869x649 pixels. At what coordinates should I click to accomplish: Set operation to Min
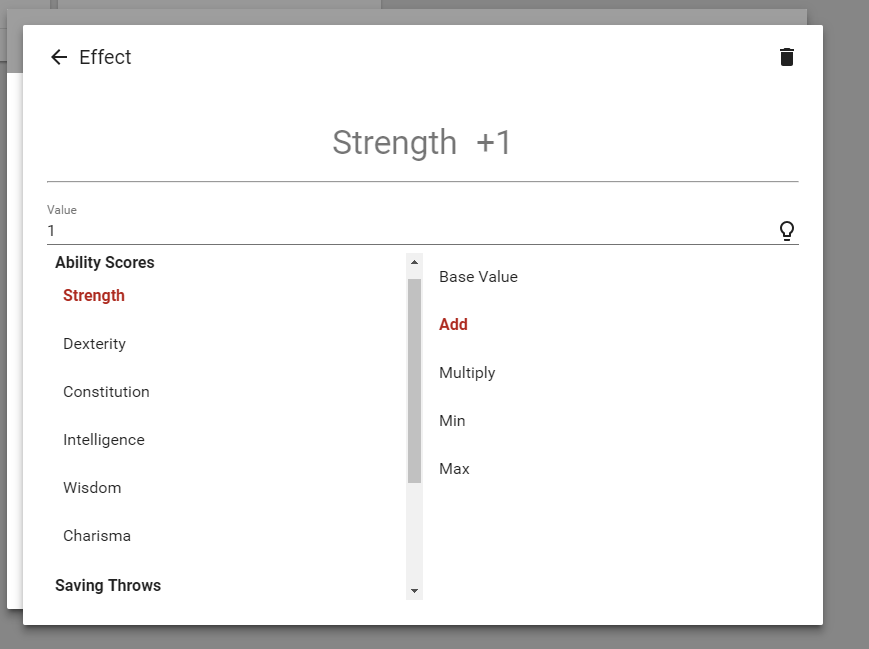click(x=452, y=421)
